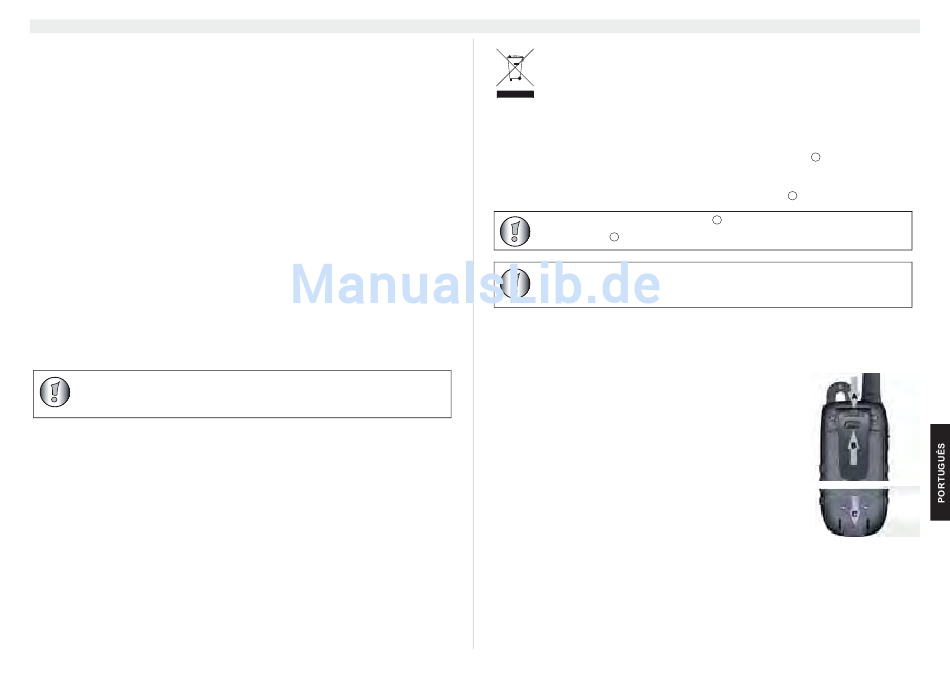Click the black bar beneath the bin symbol
Image resolution: width=950 pixels, height=674 pixels.
[515, 95]
